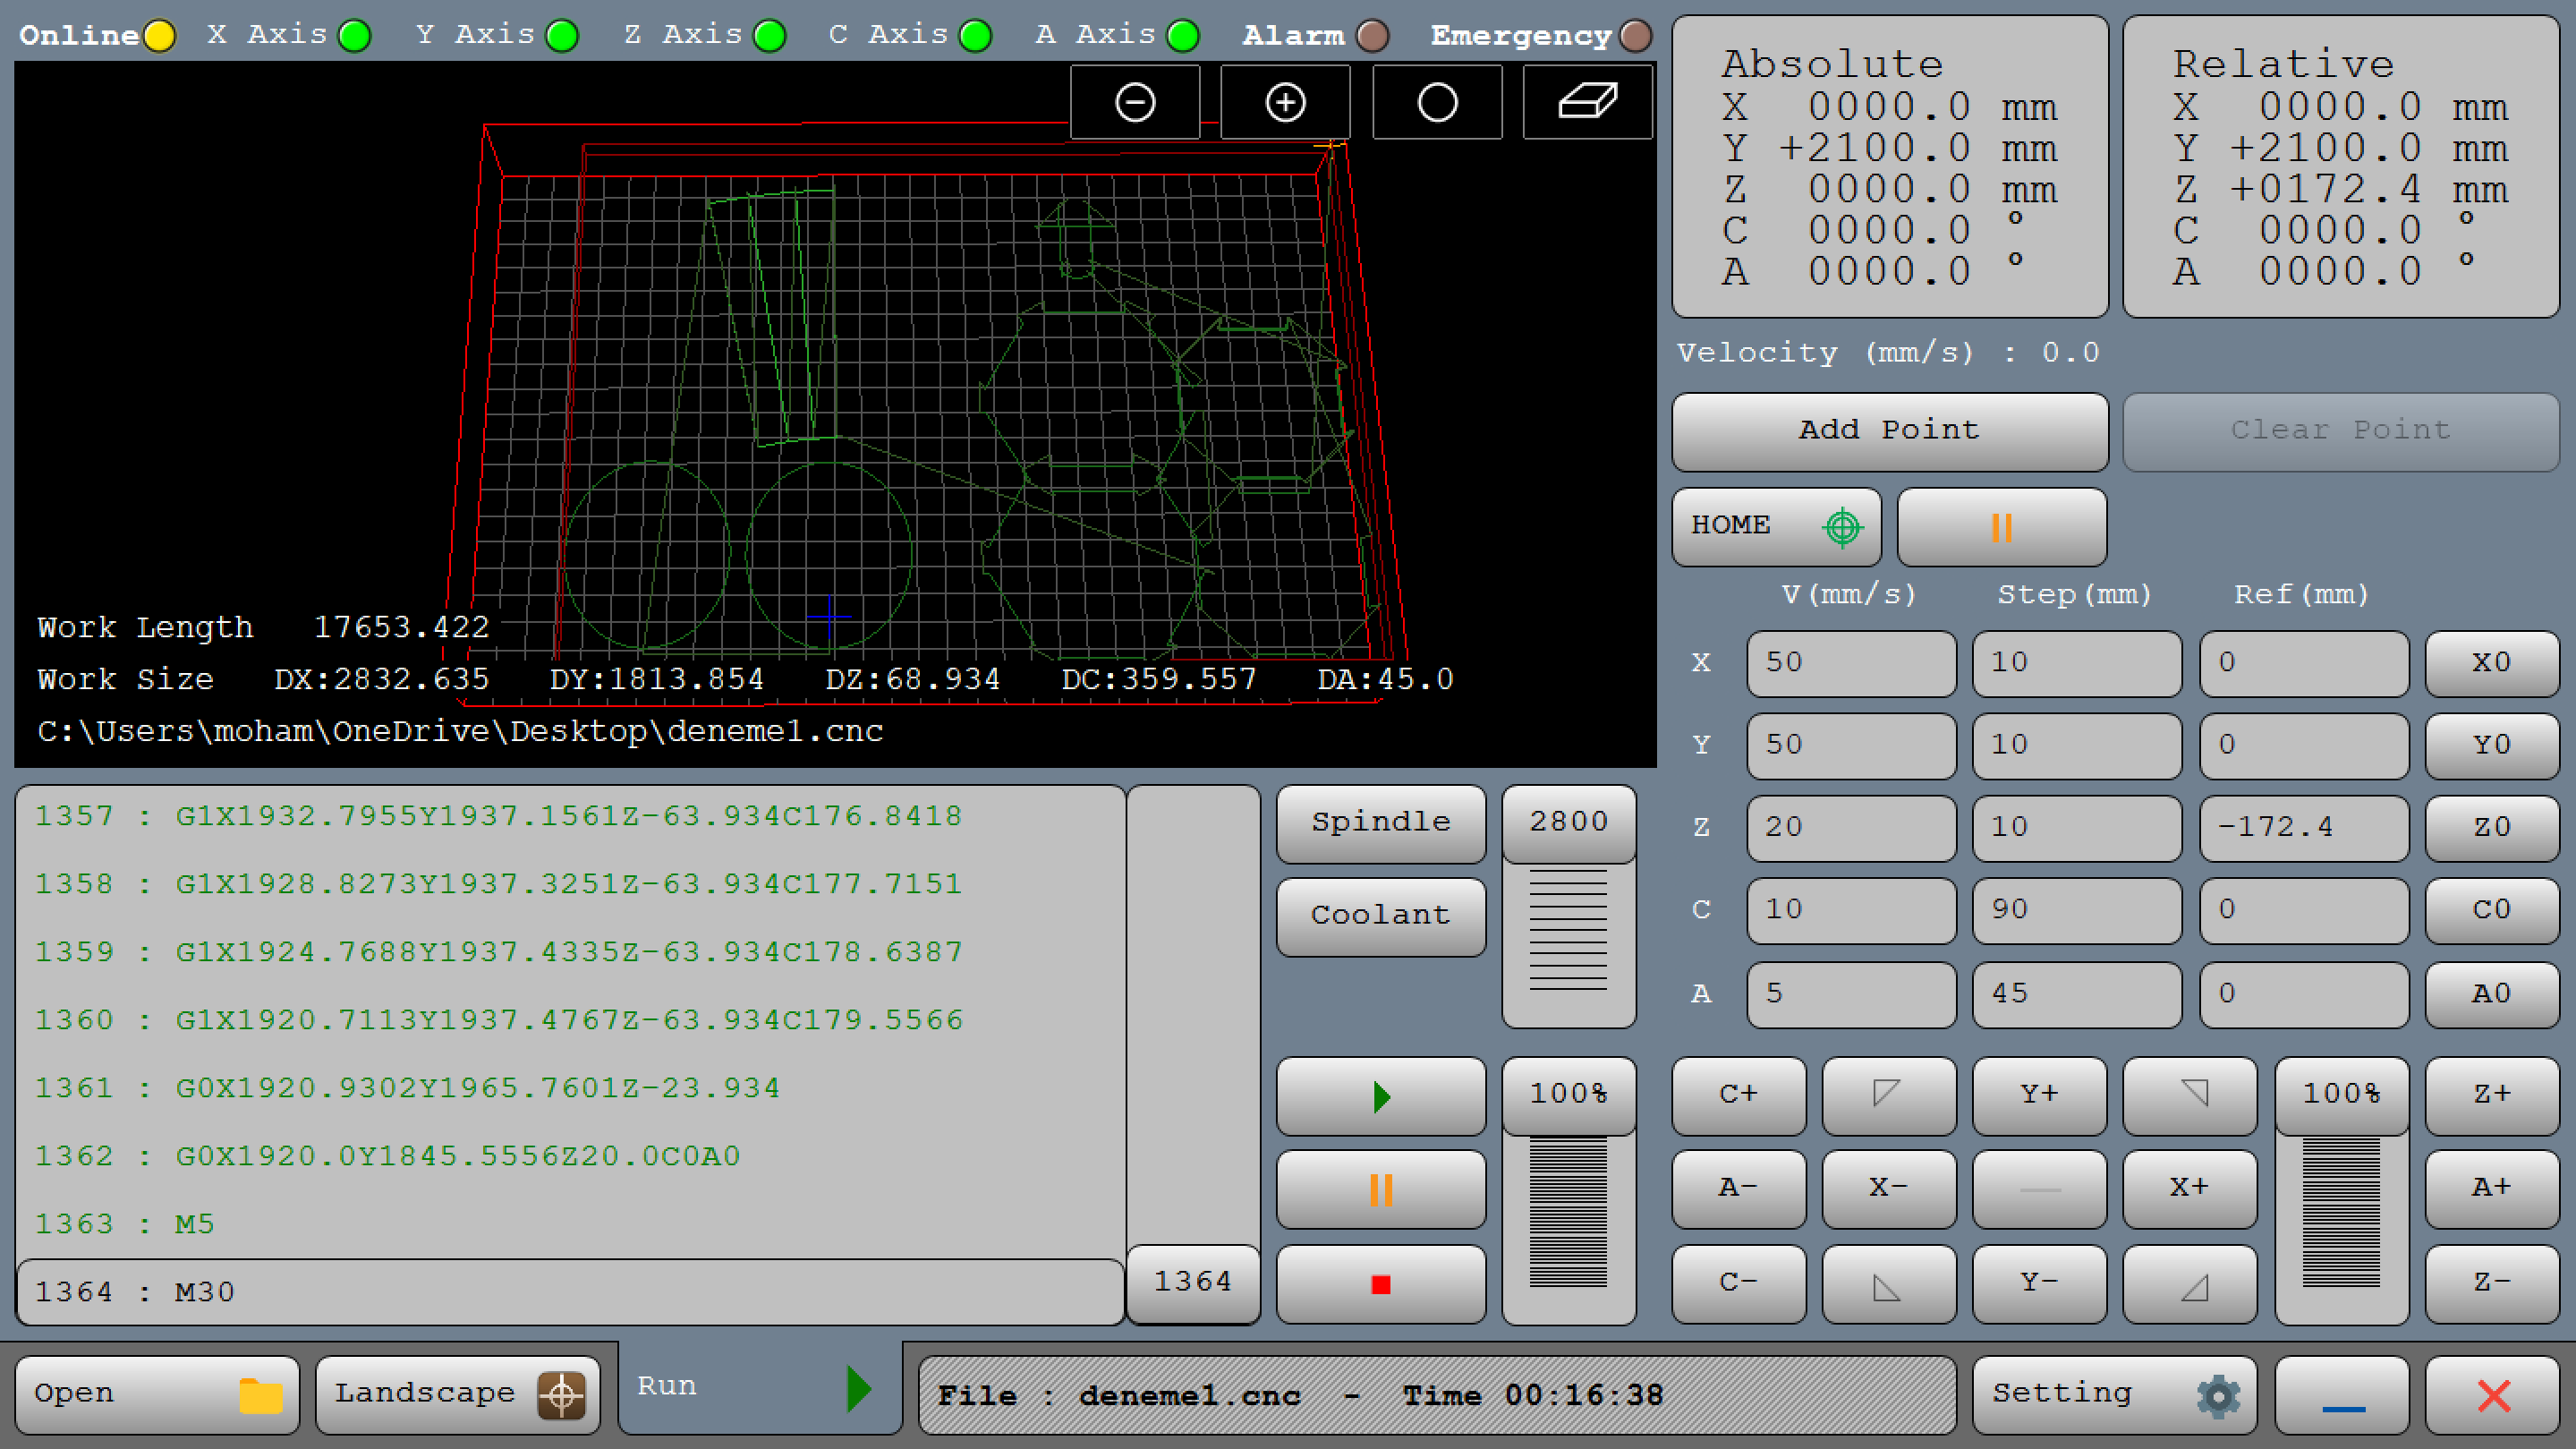
Task: Click the zoom in view icon
Action: click(x=1285, y=102)
